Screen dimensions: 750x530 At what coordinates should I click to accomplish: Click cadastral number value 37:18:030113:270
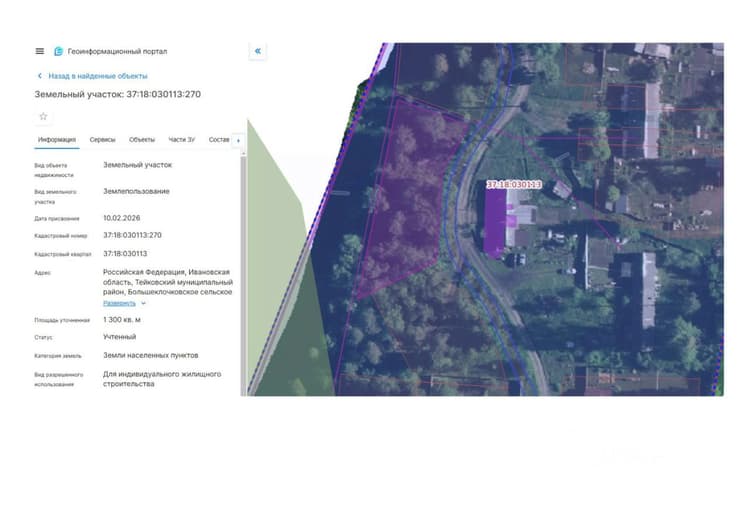coord(132,235)
